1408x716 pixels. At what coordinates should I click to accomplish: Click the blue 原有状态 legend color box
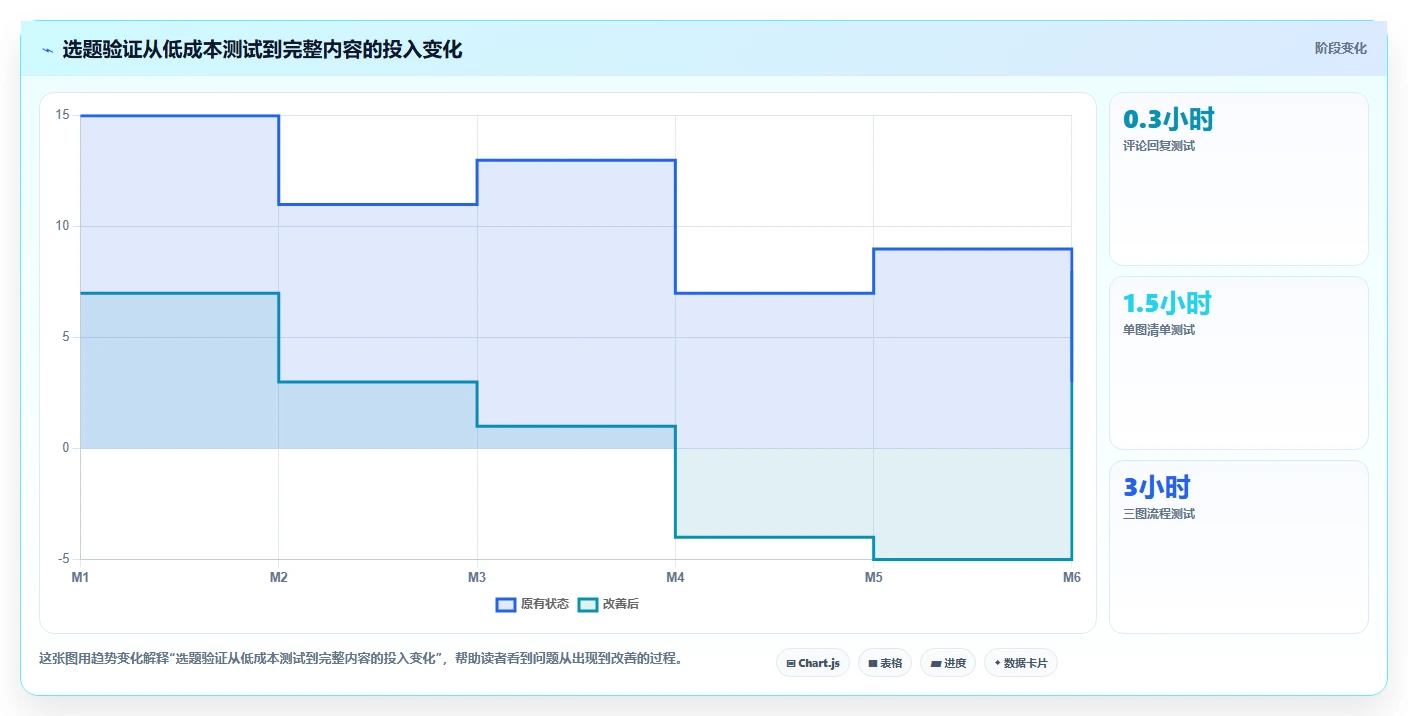506,604
